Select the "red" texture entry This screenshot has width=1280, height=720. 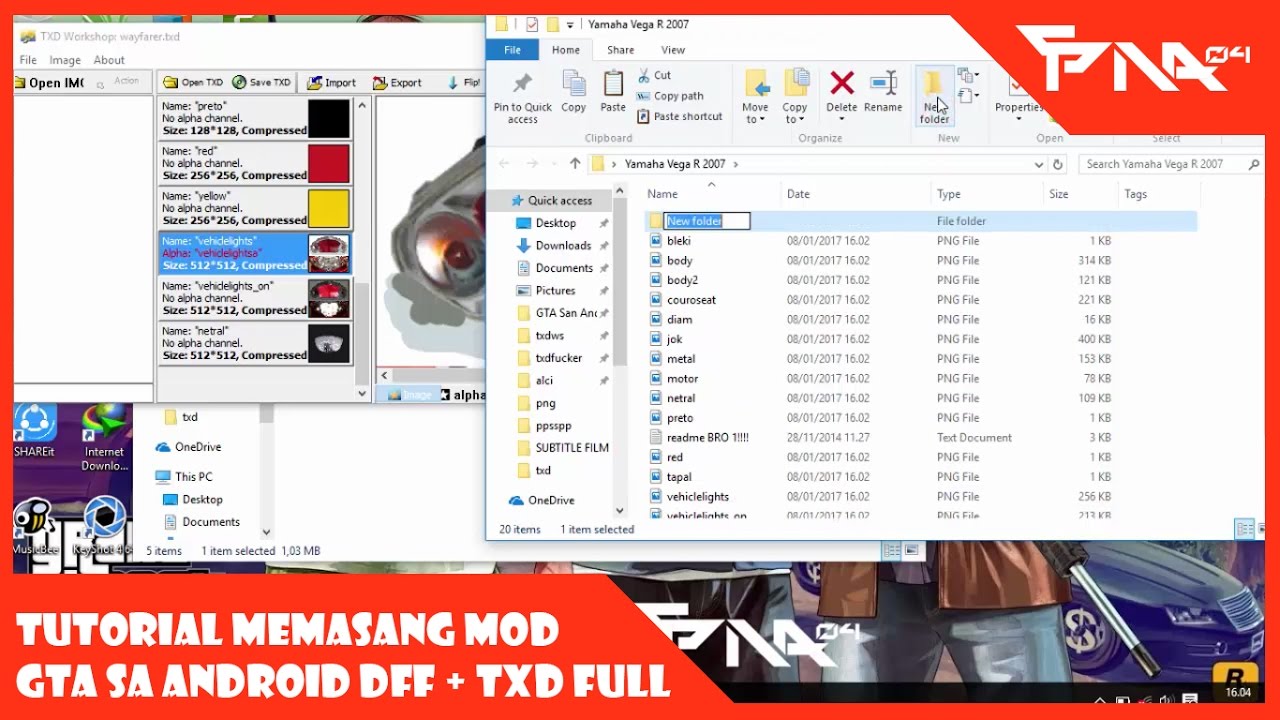[255, 163]
